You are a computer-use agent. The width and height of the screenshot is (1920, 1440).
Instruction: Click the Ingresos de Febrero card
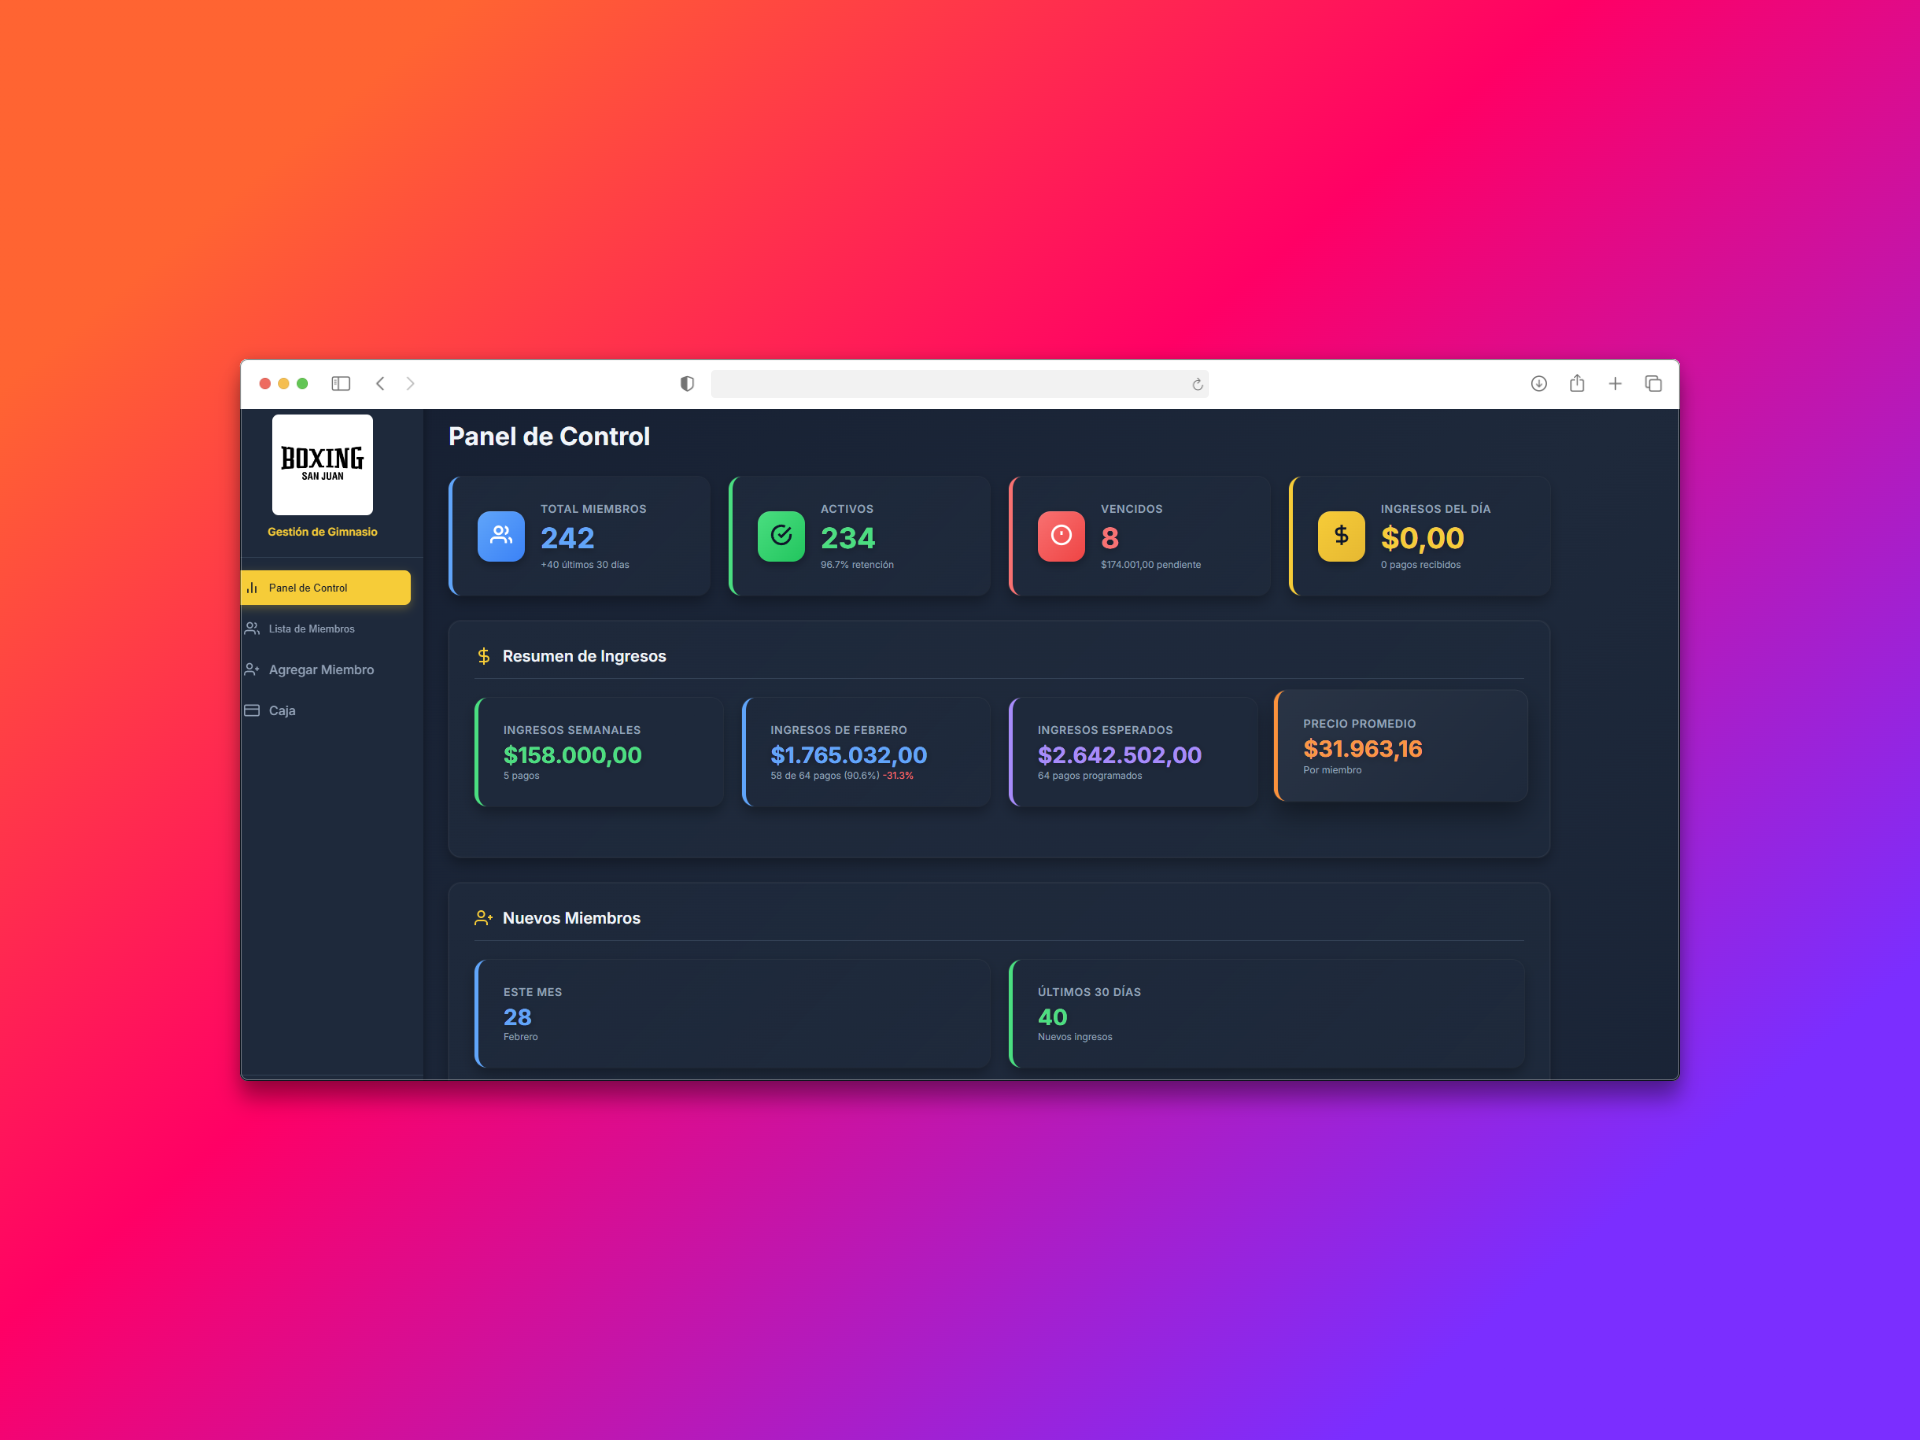[866, 752]
